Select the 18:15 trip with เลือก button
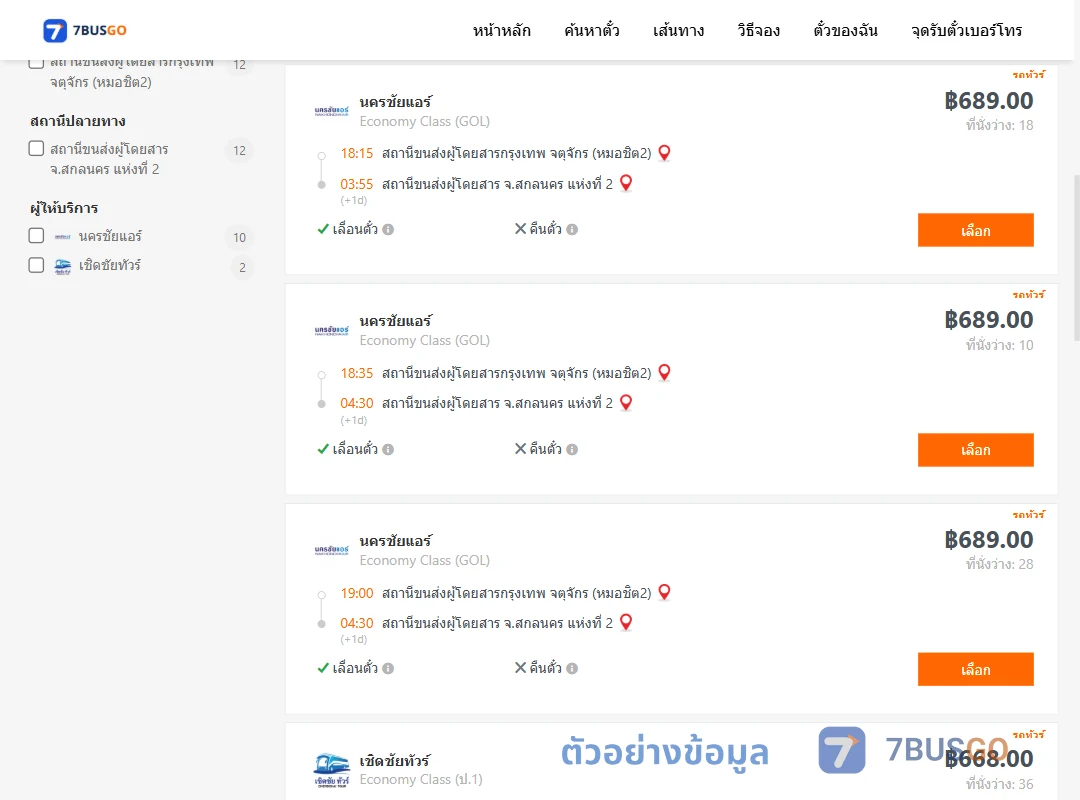The width and height of the screenshot is (1080, 800). point(975,230)
